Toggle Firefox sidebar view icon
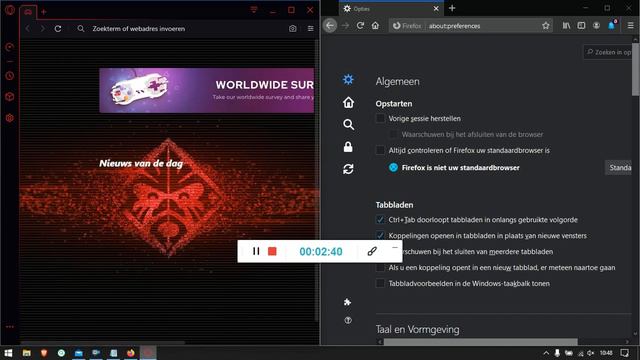640x360 pixels. coord(581,26)
